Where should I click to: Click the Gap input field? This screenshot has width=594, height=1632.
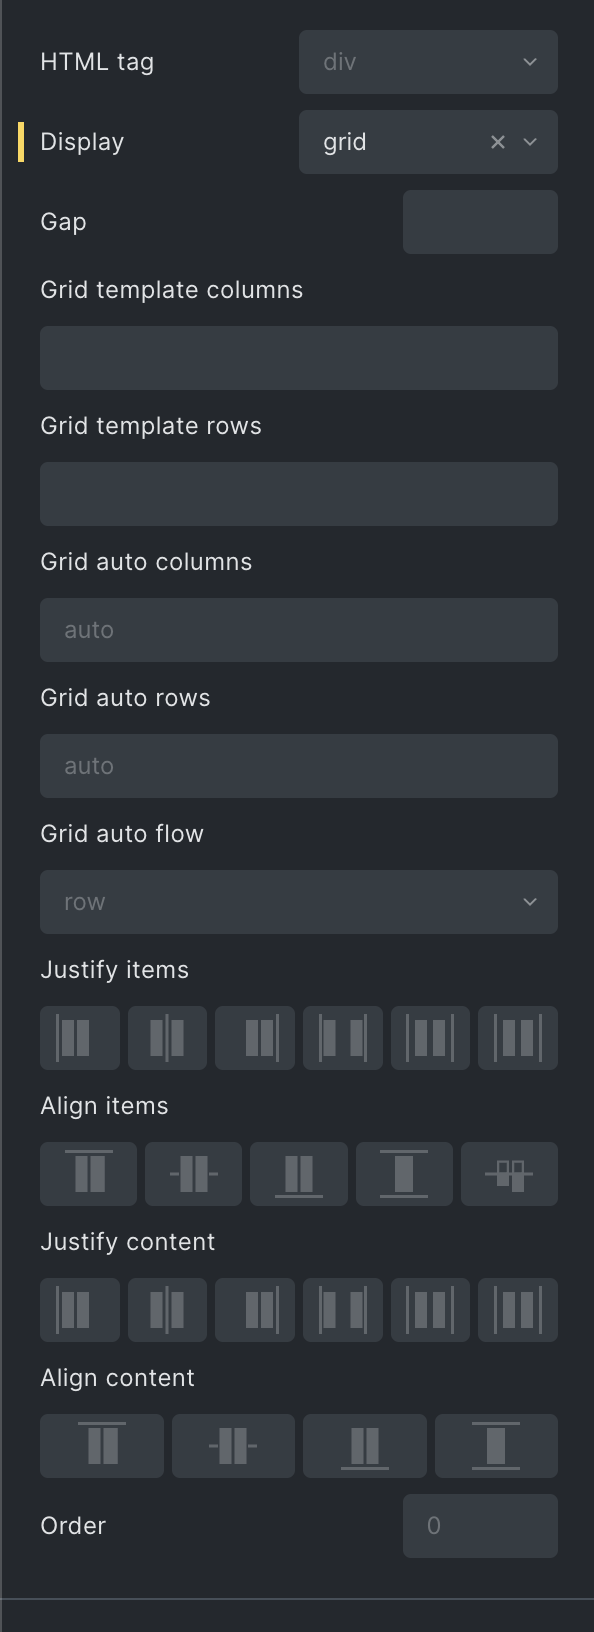click(x=480, y=222)
